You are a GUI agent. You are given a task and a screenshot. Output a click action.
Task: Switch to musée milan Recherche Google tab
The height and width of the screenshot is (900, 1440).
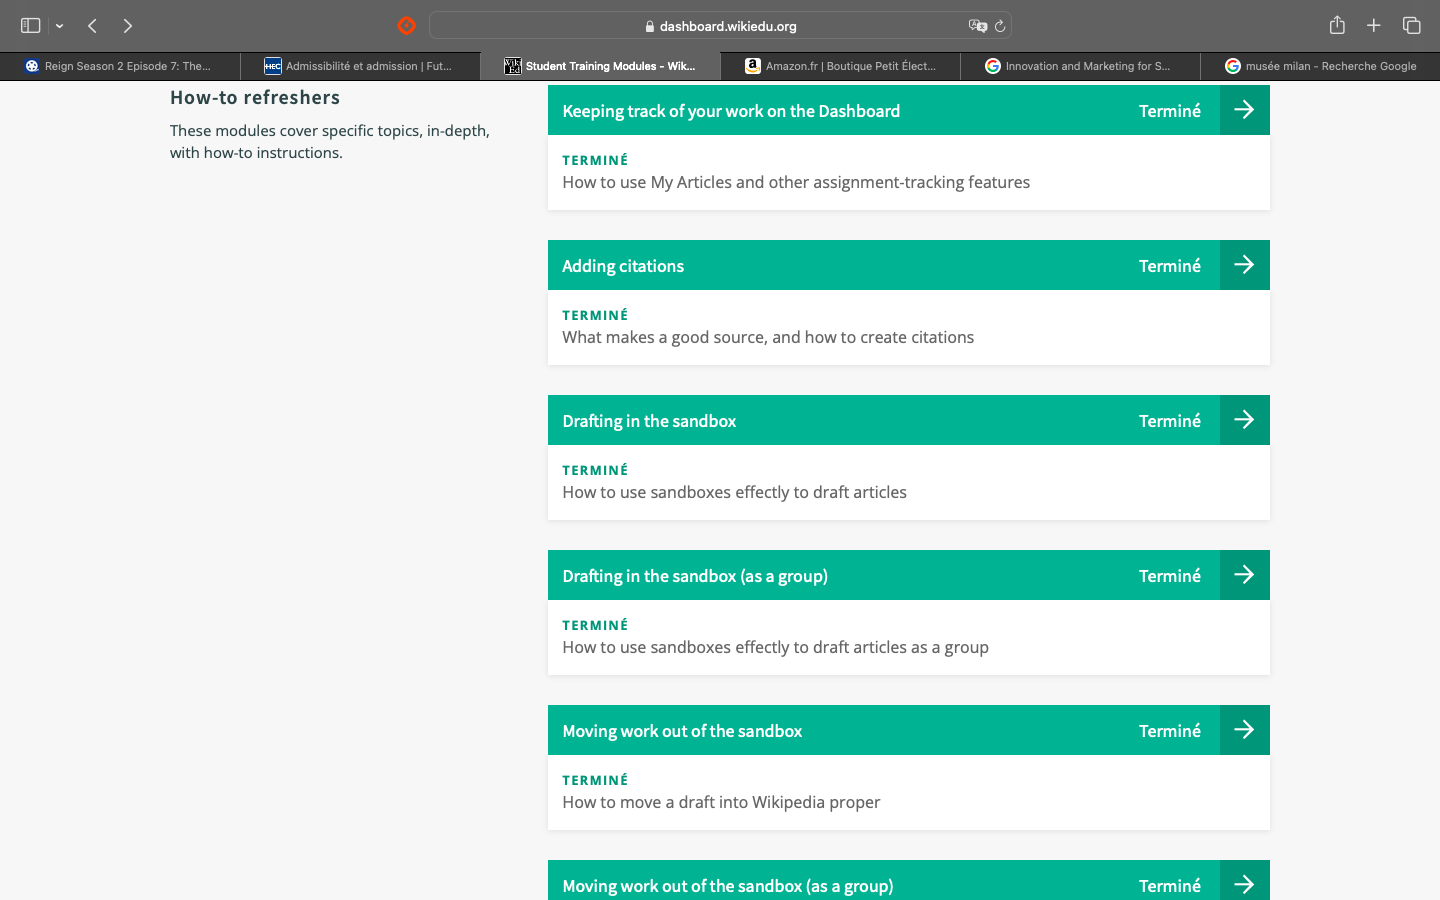(1320, 66)
